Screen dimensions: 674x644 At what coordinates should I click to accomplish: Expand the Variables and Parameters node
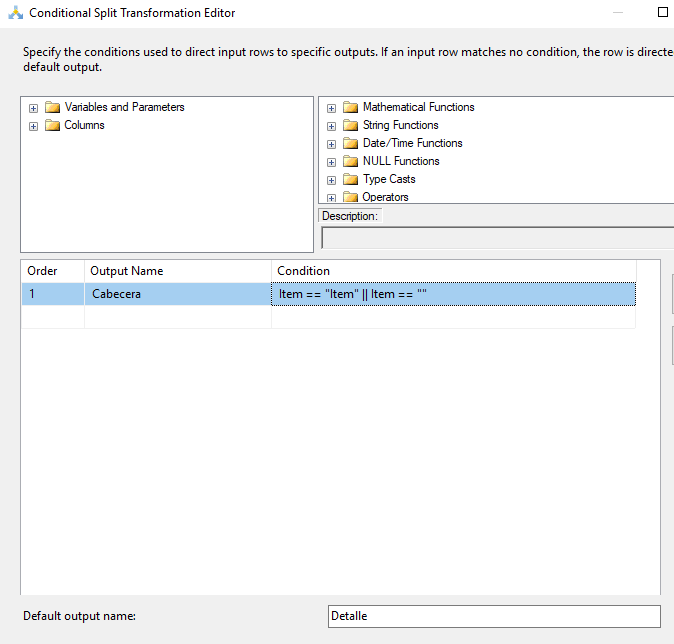(x=34, y=108)
